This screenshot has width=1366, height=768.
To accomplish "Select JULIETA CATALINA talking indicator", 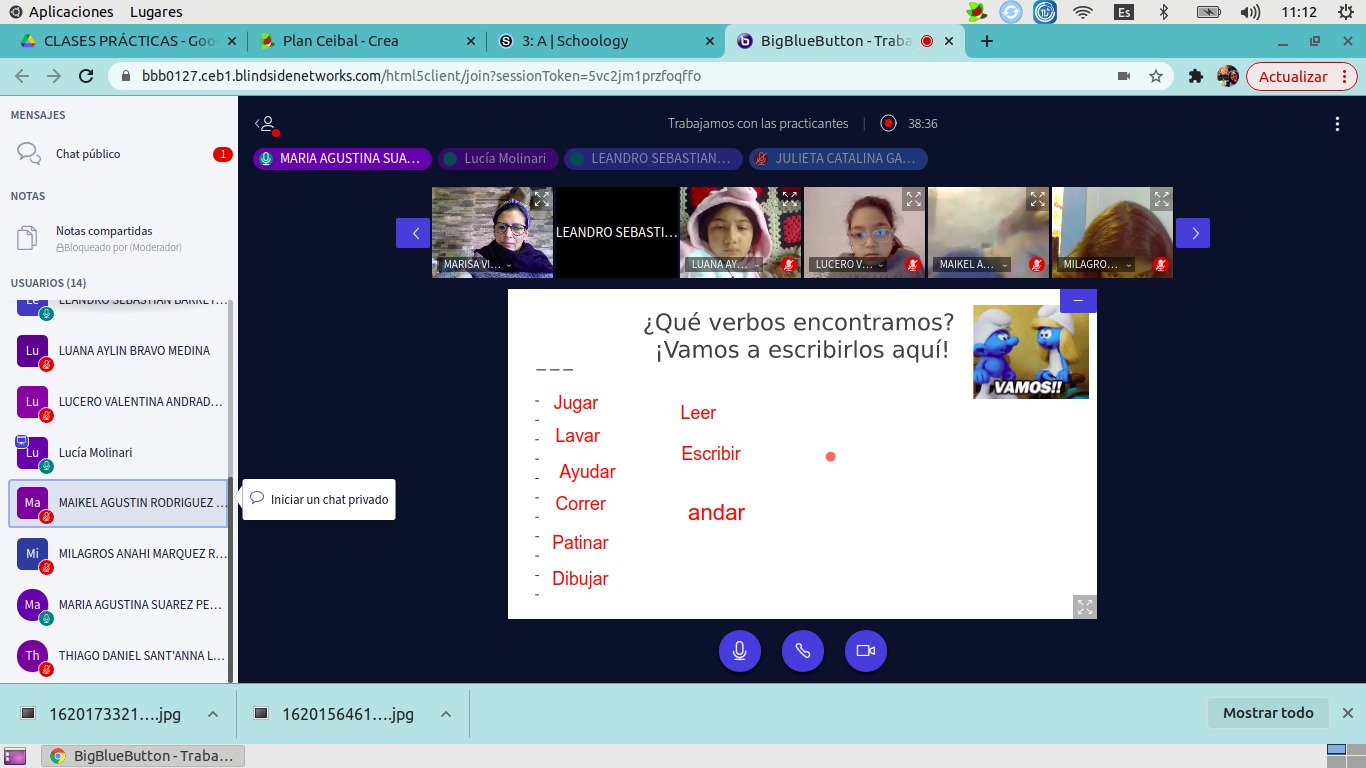I will click(838, 159).
